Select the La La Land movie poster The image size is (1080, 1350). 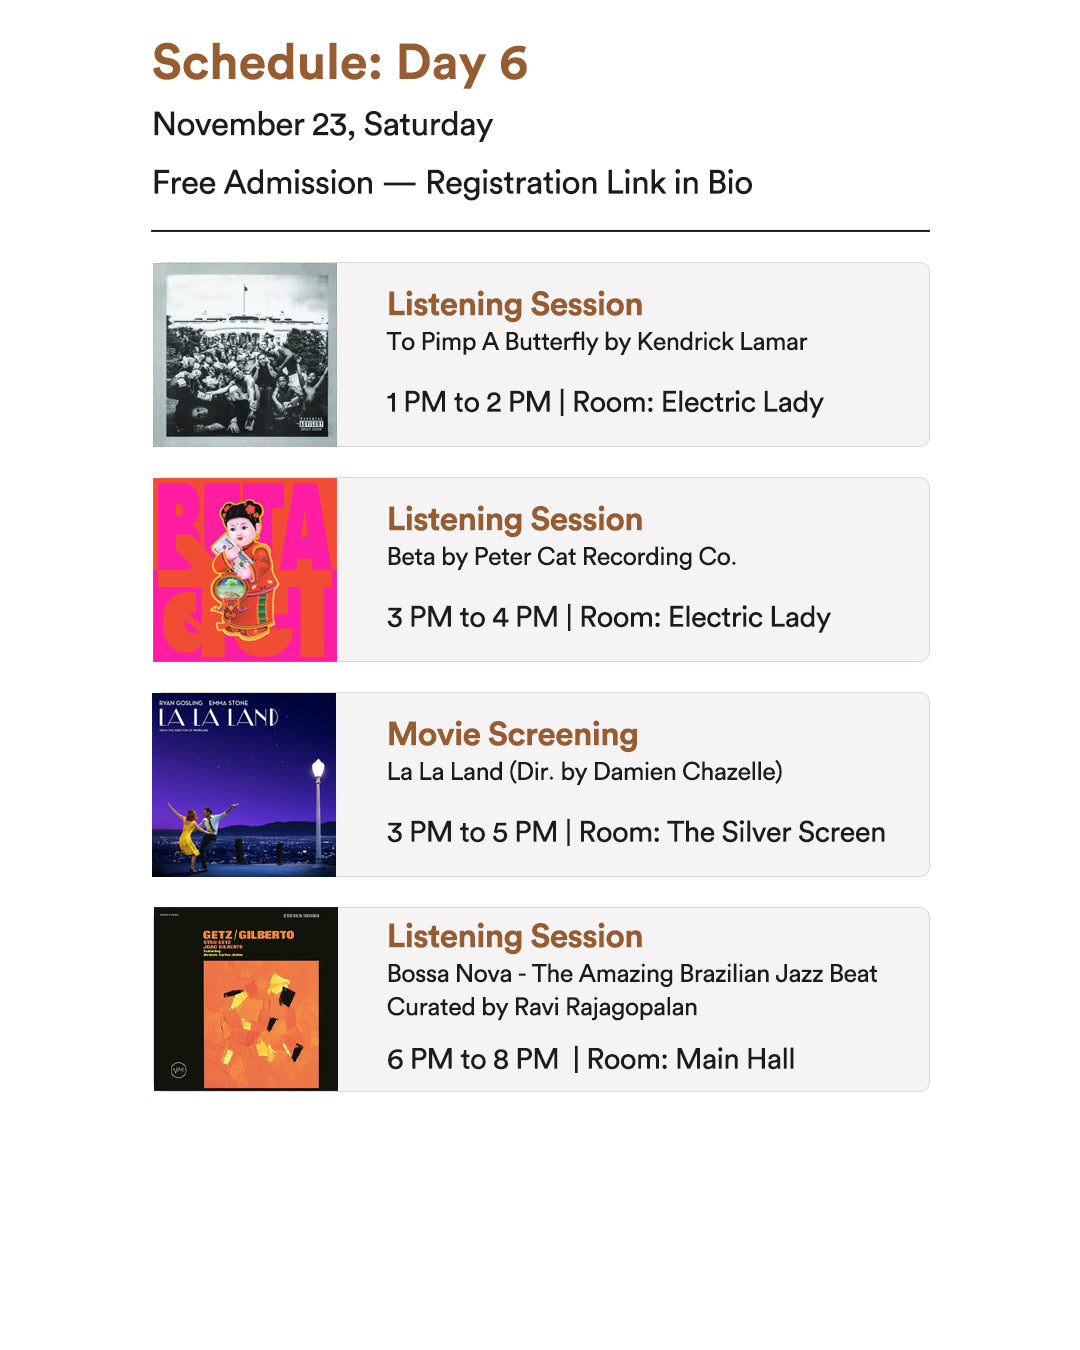[x=244, y=785]
